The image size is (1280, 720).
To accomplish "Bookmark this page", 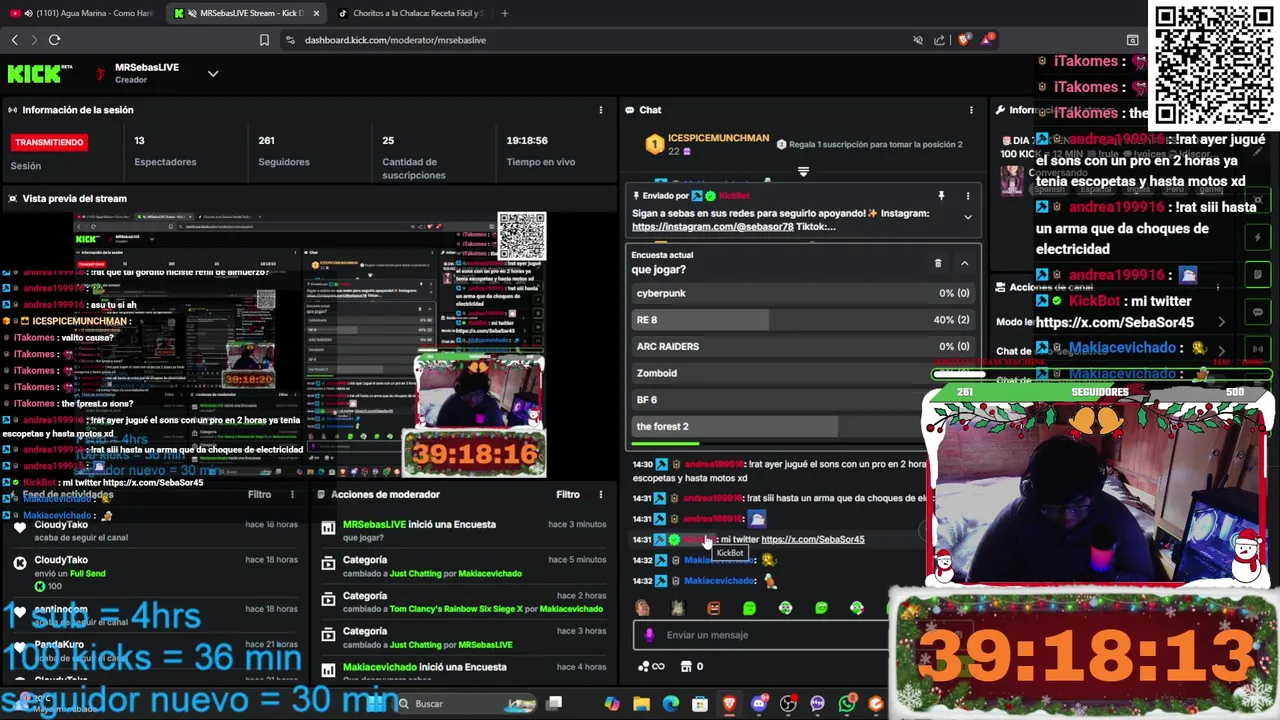I will click(264, 40).
